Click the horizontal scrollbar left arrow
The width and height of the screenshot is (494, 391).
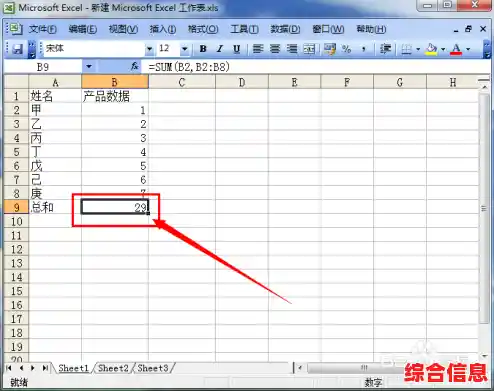coord(300,368)
